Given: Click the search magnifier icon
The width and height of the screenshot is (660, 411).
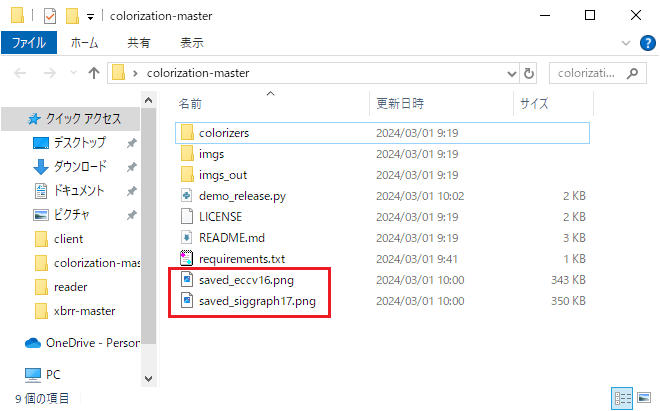Looking at the screenshot, I should [632, 73].
